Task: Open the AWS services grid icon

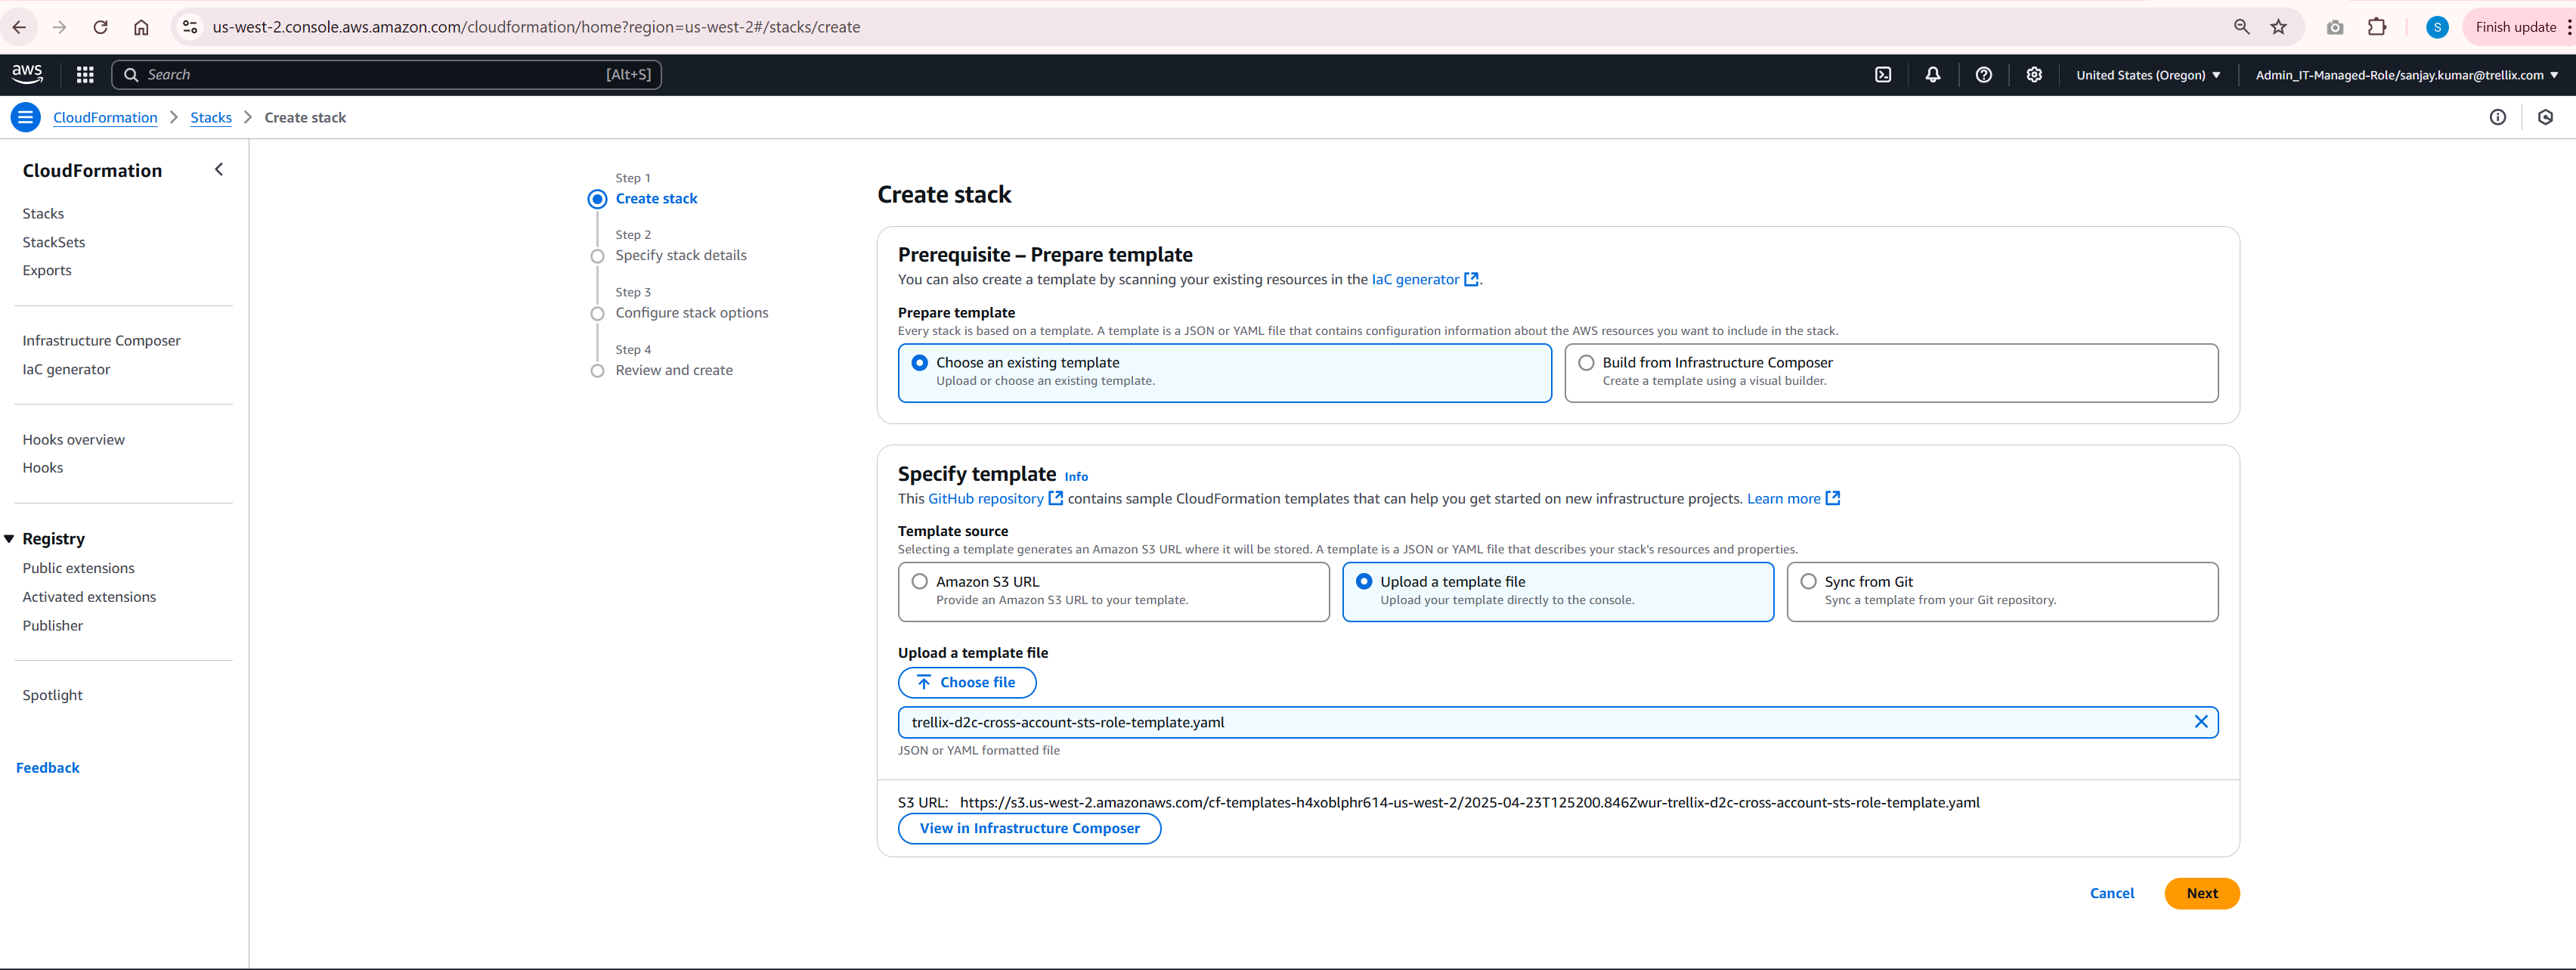Action: [85, 74]
